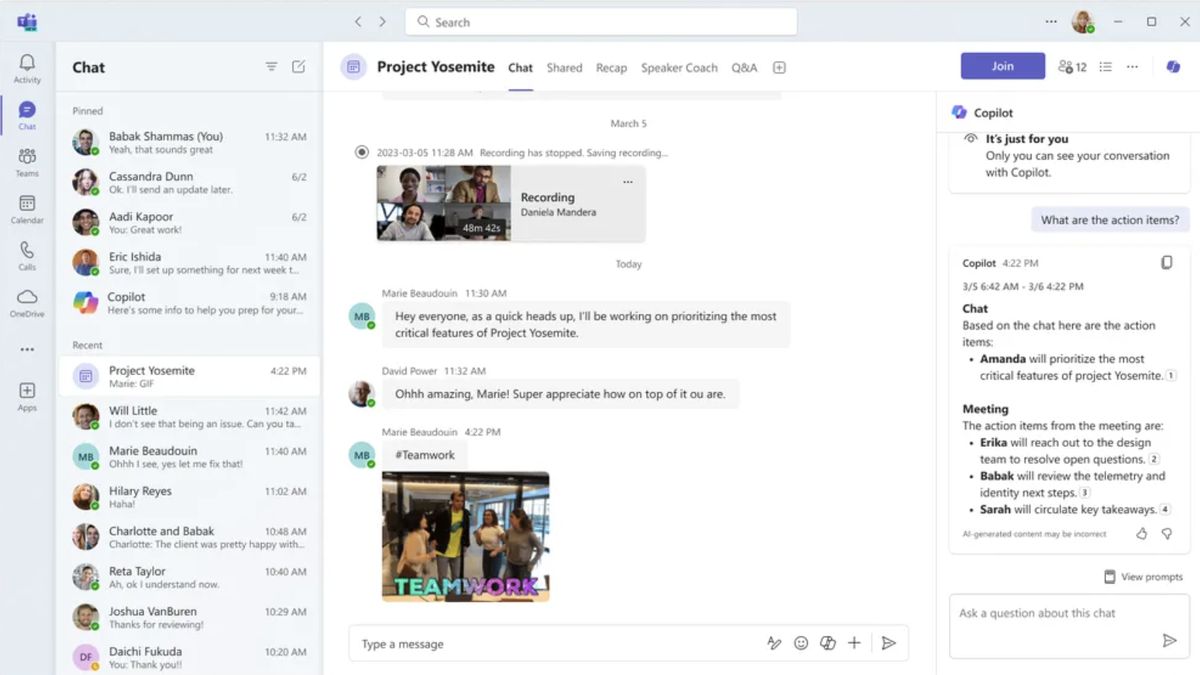Click the 'What are the action items?' prompt bubble
The width and height of the screenshot is (1200, 675).
(x=1109, y=220)
